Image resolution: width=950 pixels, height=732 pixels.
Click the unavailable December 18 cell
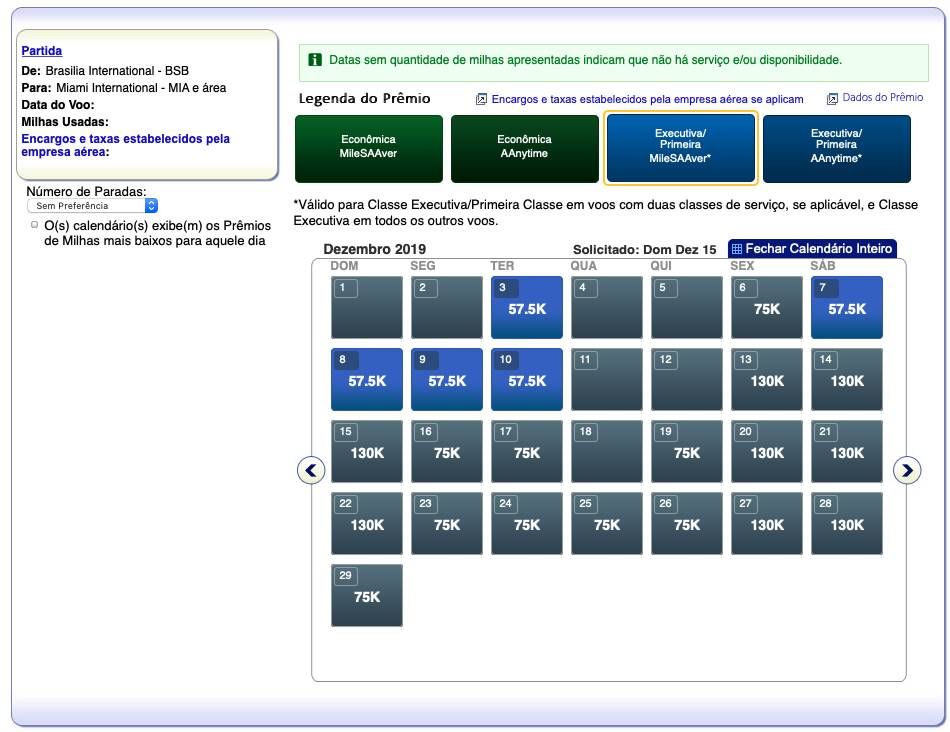pyautogui.click(x=607, y=451)
